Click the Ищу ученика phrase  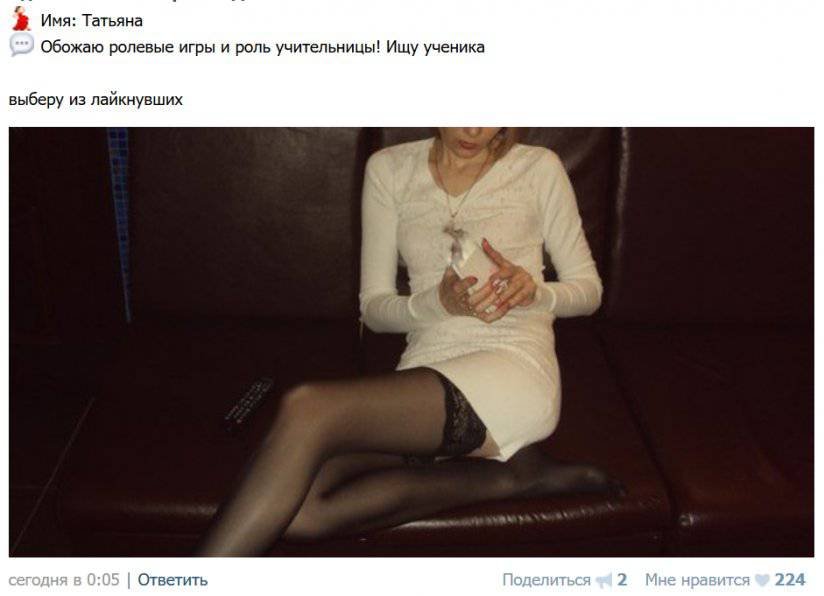pos(435,47)
